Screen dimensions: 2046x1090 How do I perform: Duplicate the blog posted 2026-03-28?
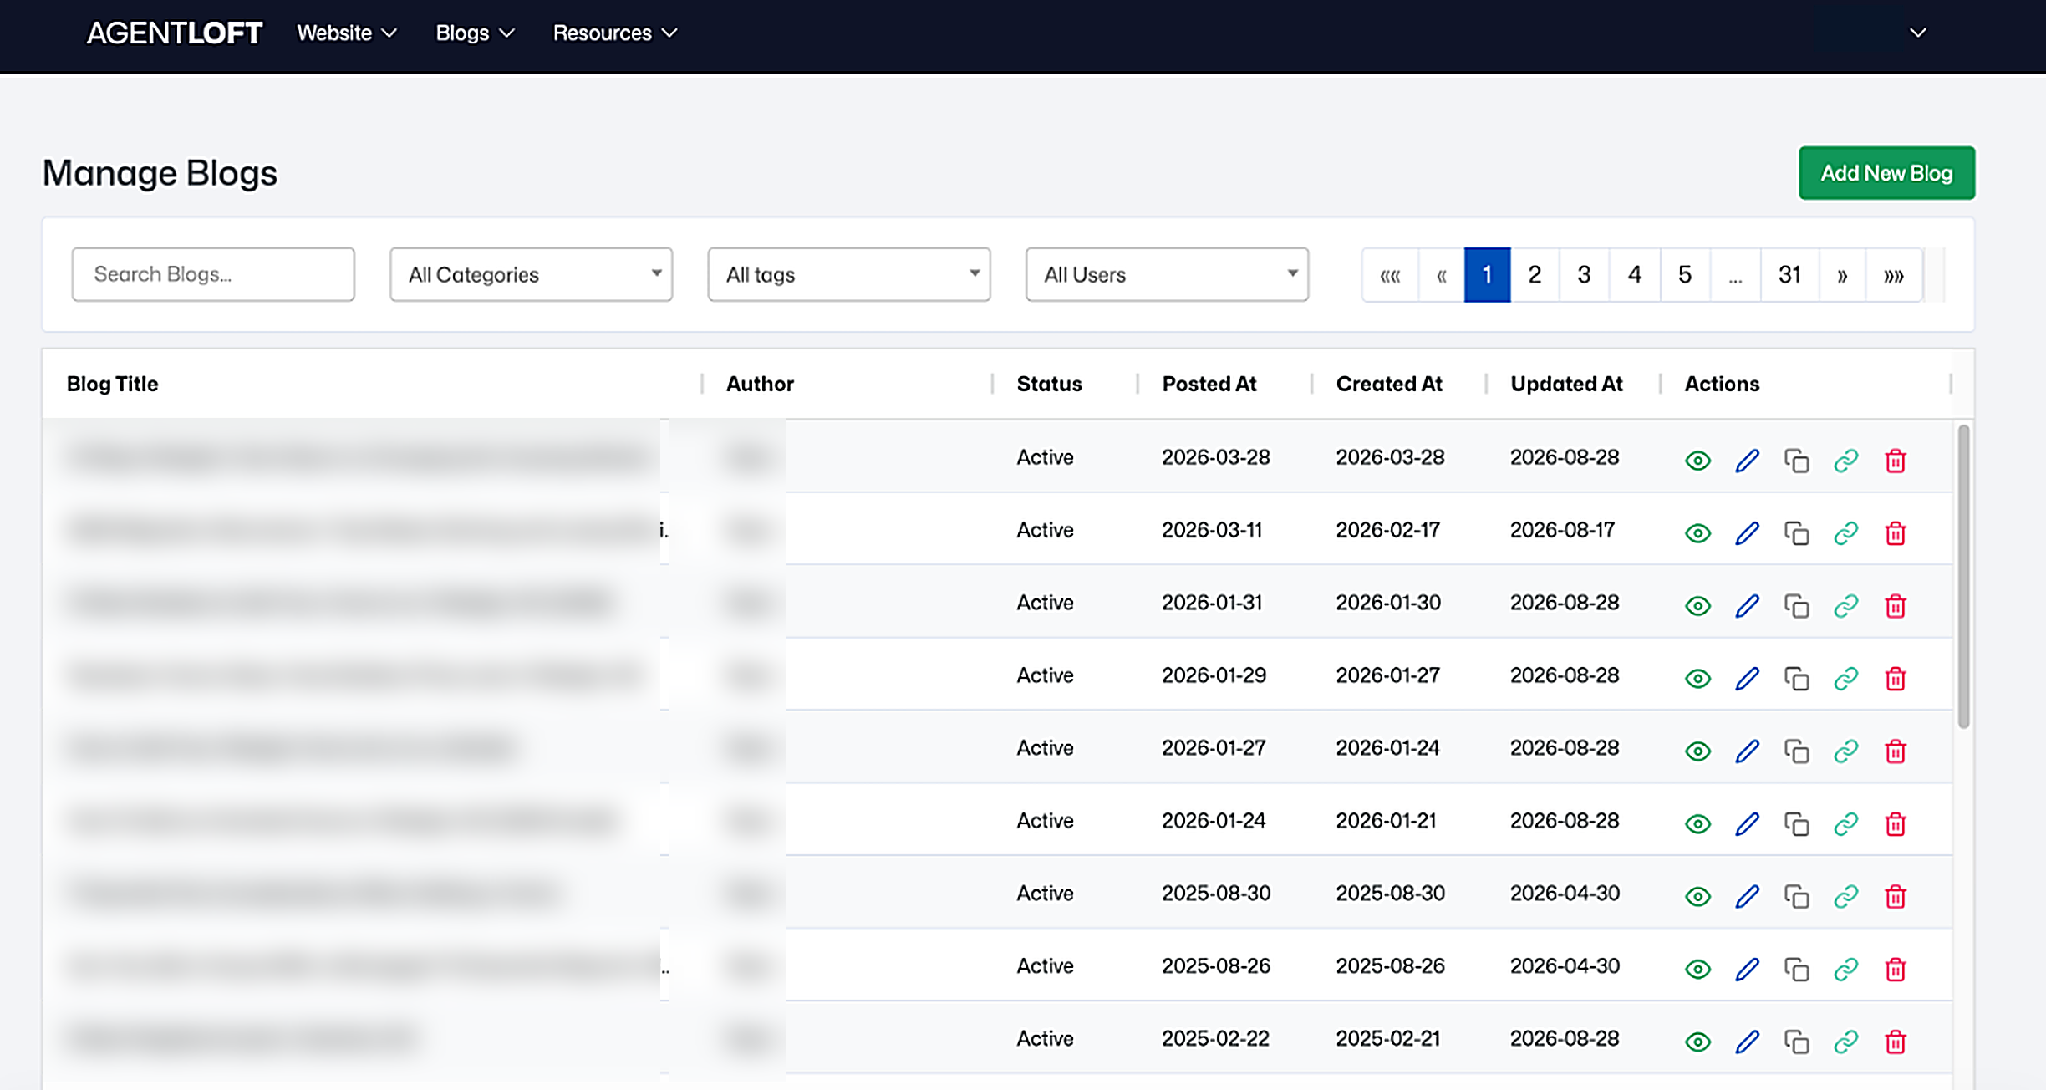pos(1797,461)
